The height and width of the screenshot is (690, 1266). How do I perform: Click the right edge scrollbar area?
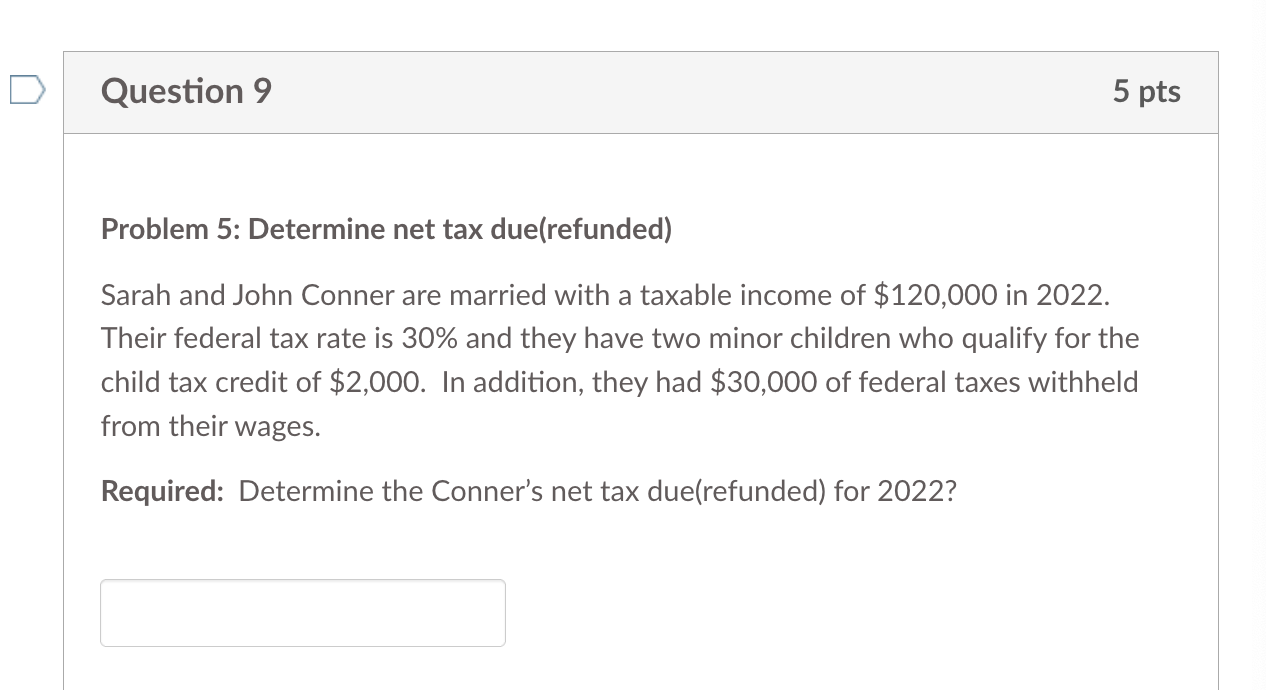pyautogui.click(x=1259, y=345)
